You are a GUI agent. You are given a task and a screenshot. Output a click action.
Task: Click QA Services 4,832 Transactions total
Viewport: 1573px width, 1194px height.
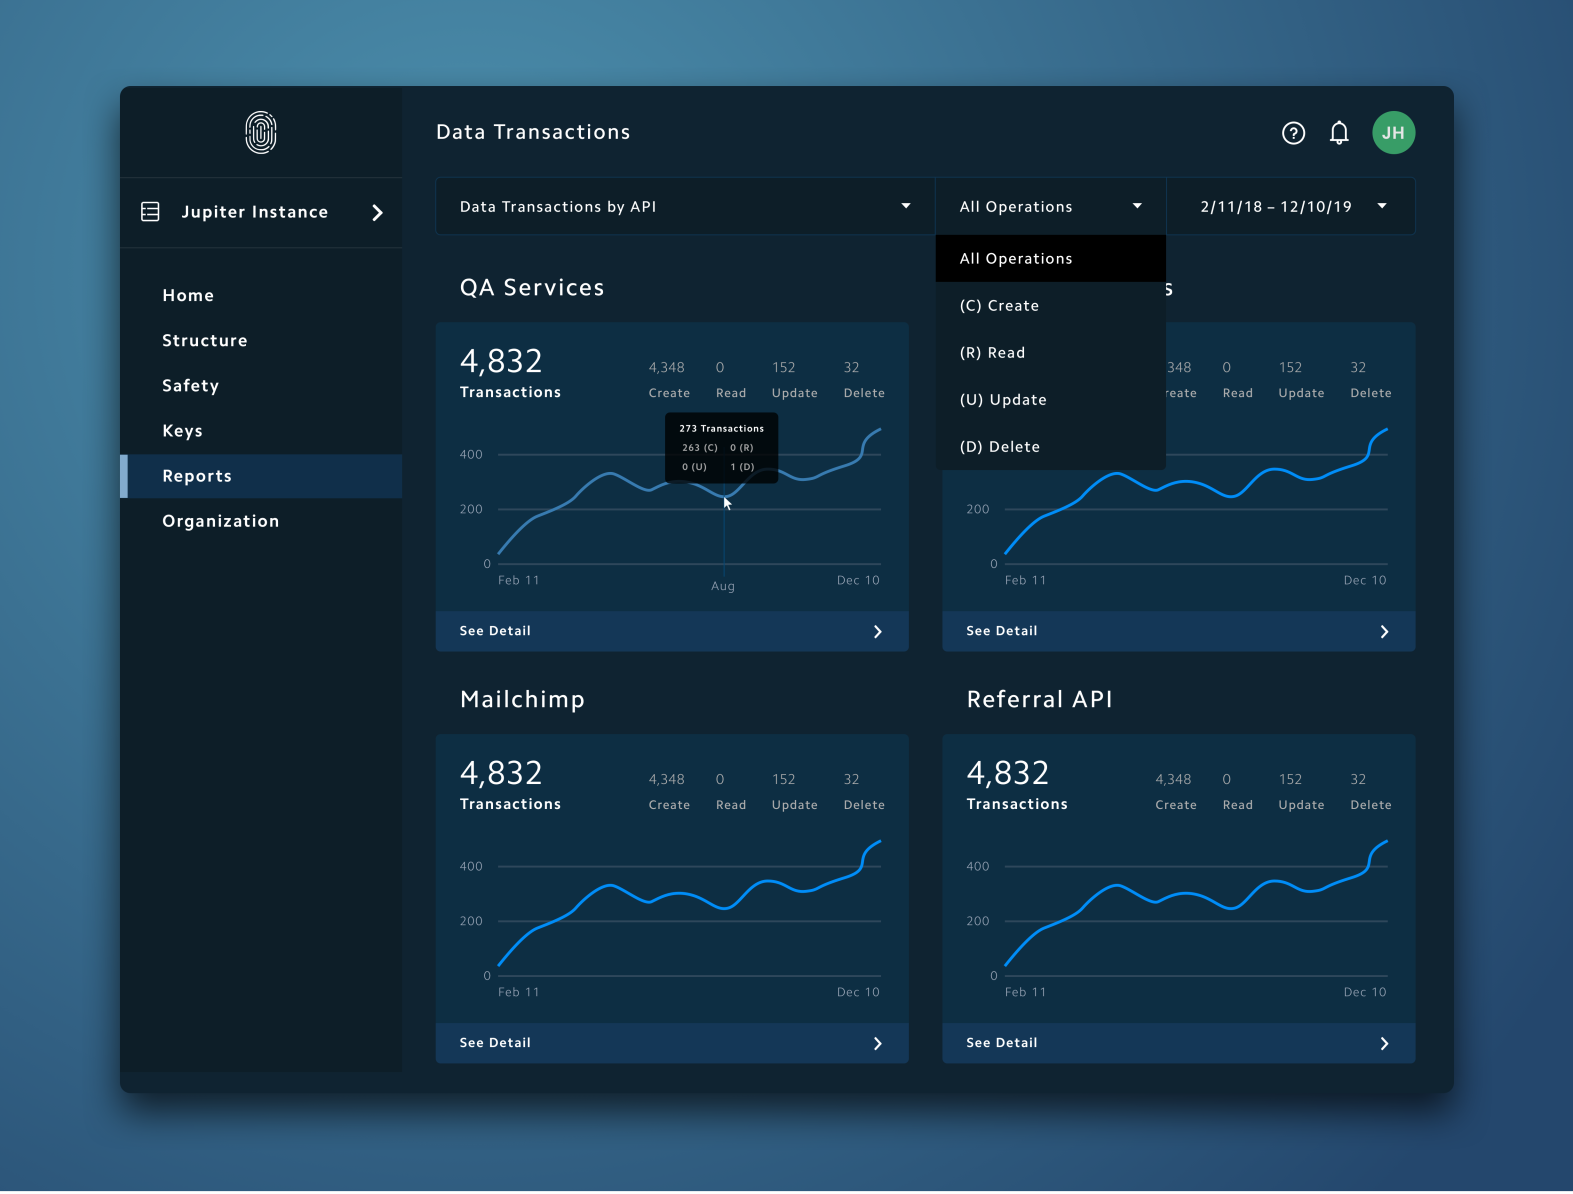[x=510, y=372]
